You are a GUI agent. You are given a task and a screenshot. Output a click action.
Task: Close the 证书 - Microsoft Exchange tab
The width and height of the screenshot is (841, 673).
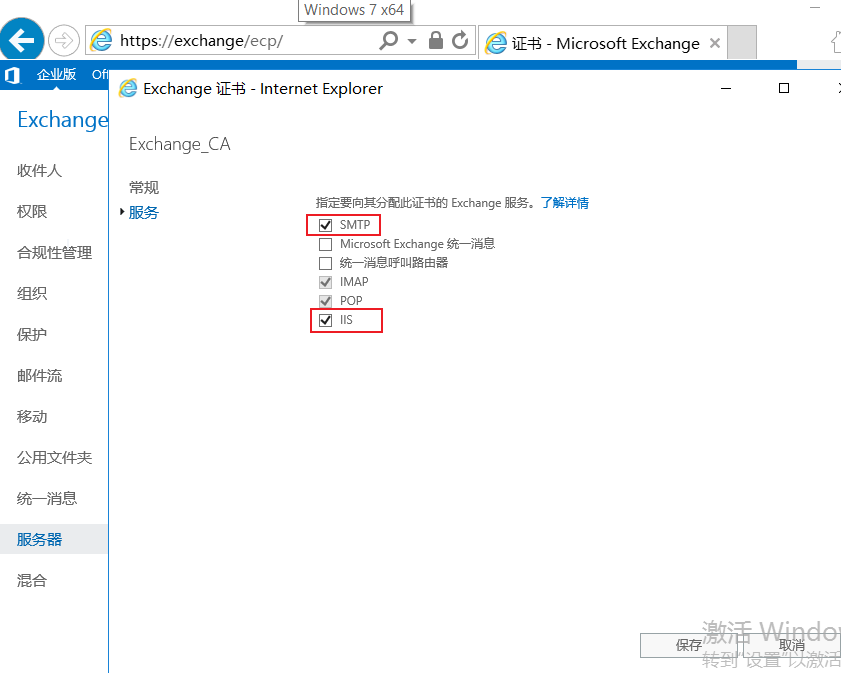pos(714,43)
